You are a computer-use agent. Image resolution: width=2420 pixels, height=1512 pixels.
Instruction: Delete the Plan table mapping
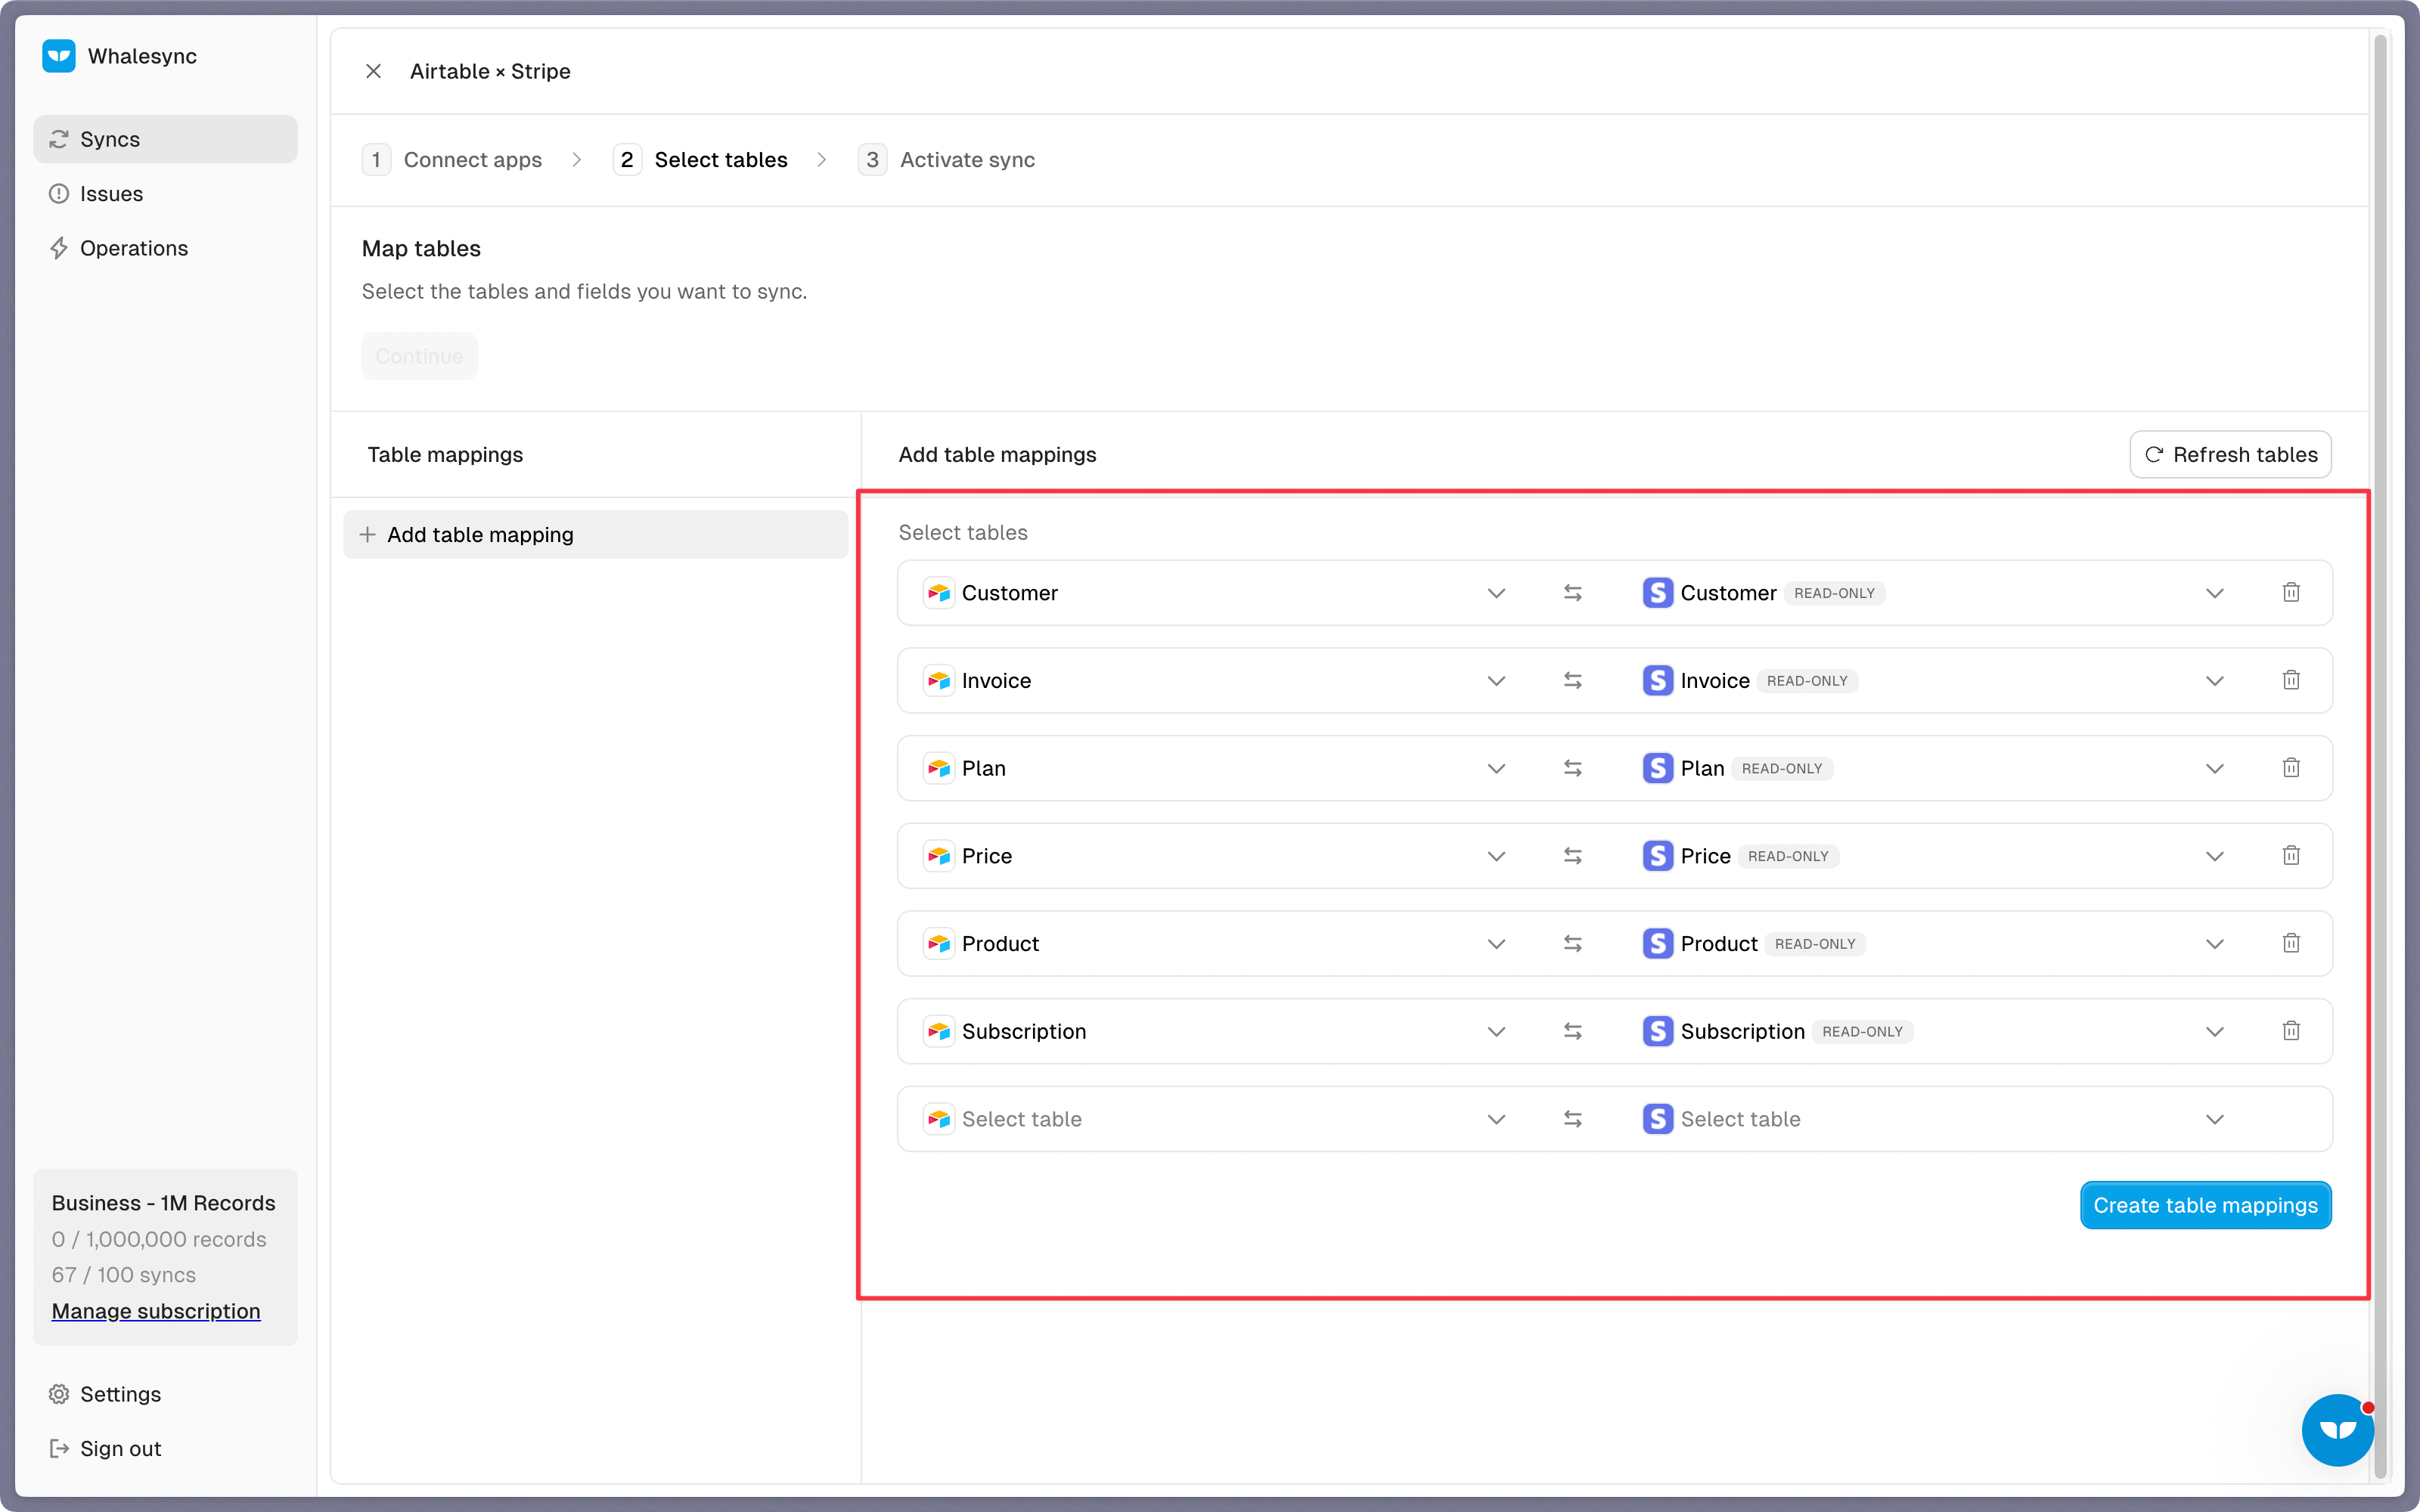pos(2291,768)
